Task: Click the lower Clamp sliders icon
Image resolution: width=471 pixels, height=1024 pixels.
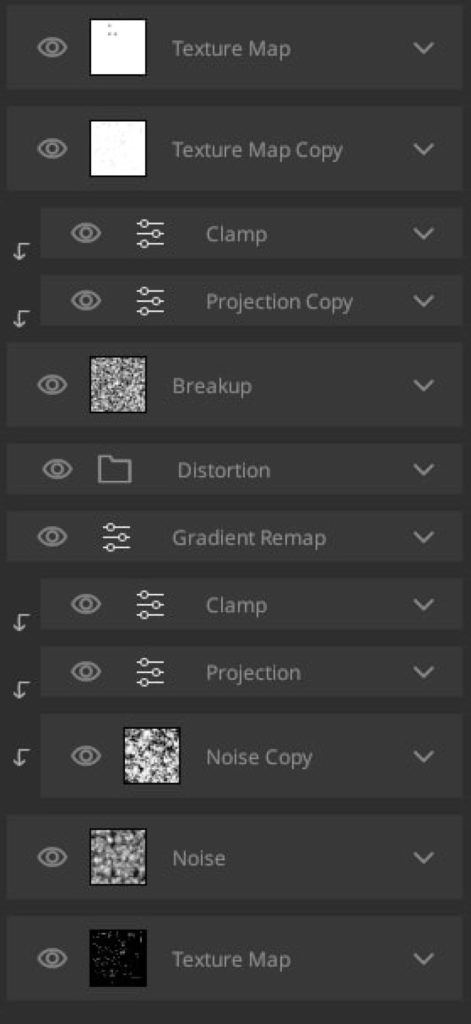Action: (150, 605)
